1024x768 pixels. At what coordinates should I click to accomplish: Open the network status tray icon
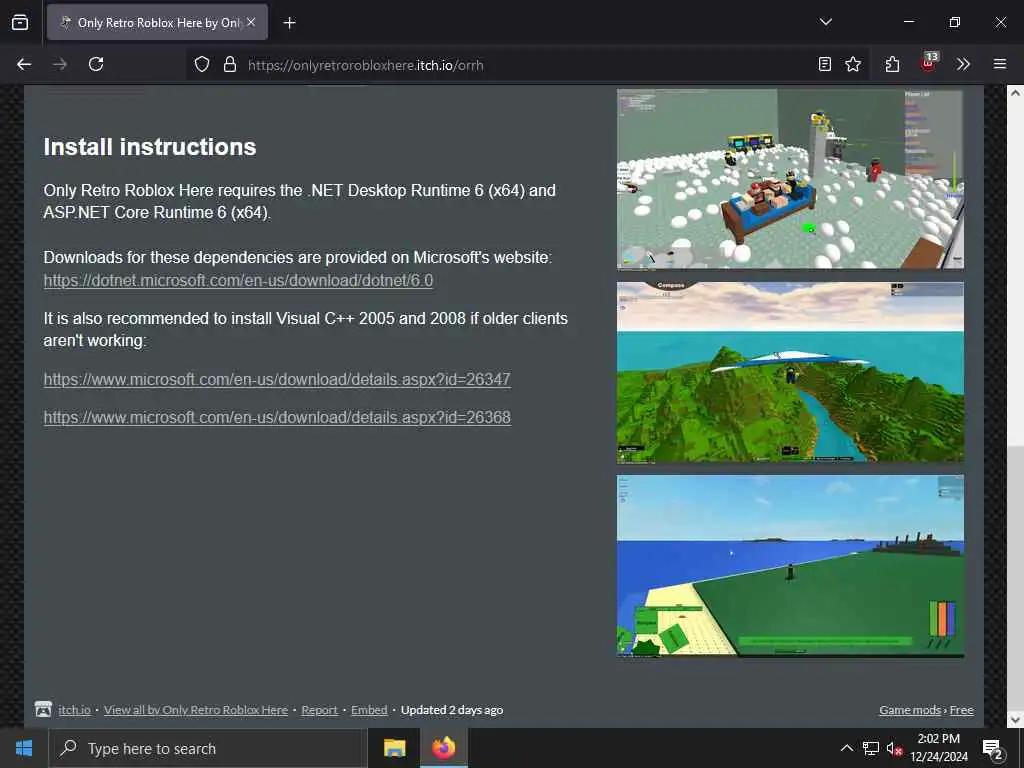point(871,748)
